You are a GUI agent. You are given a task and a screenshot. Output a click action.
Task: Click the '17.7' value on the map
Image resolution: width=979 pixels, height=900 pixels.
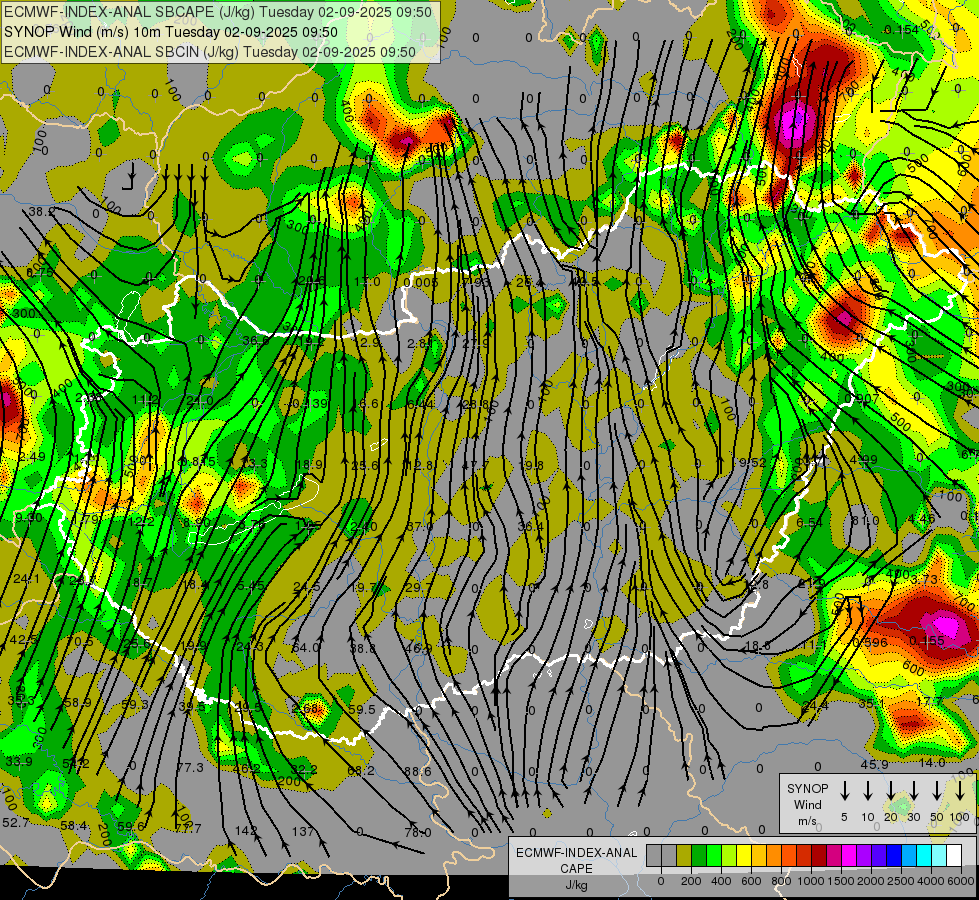[928, 701]
